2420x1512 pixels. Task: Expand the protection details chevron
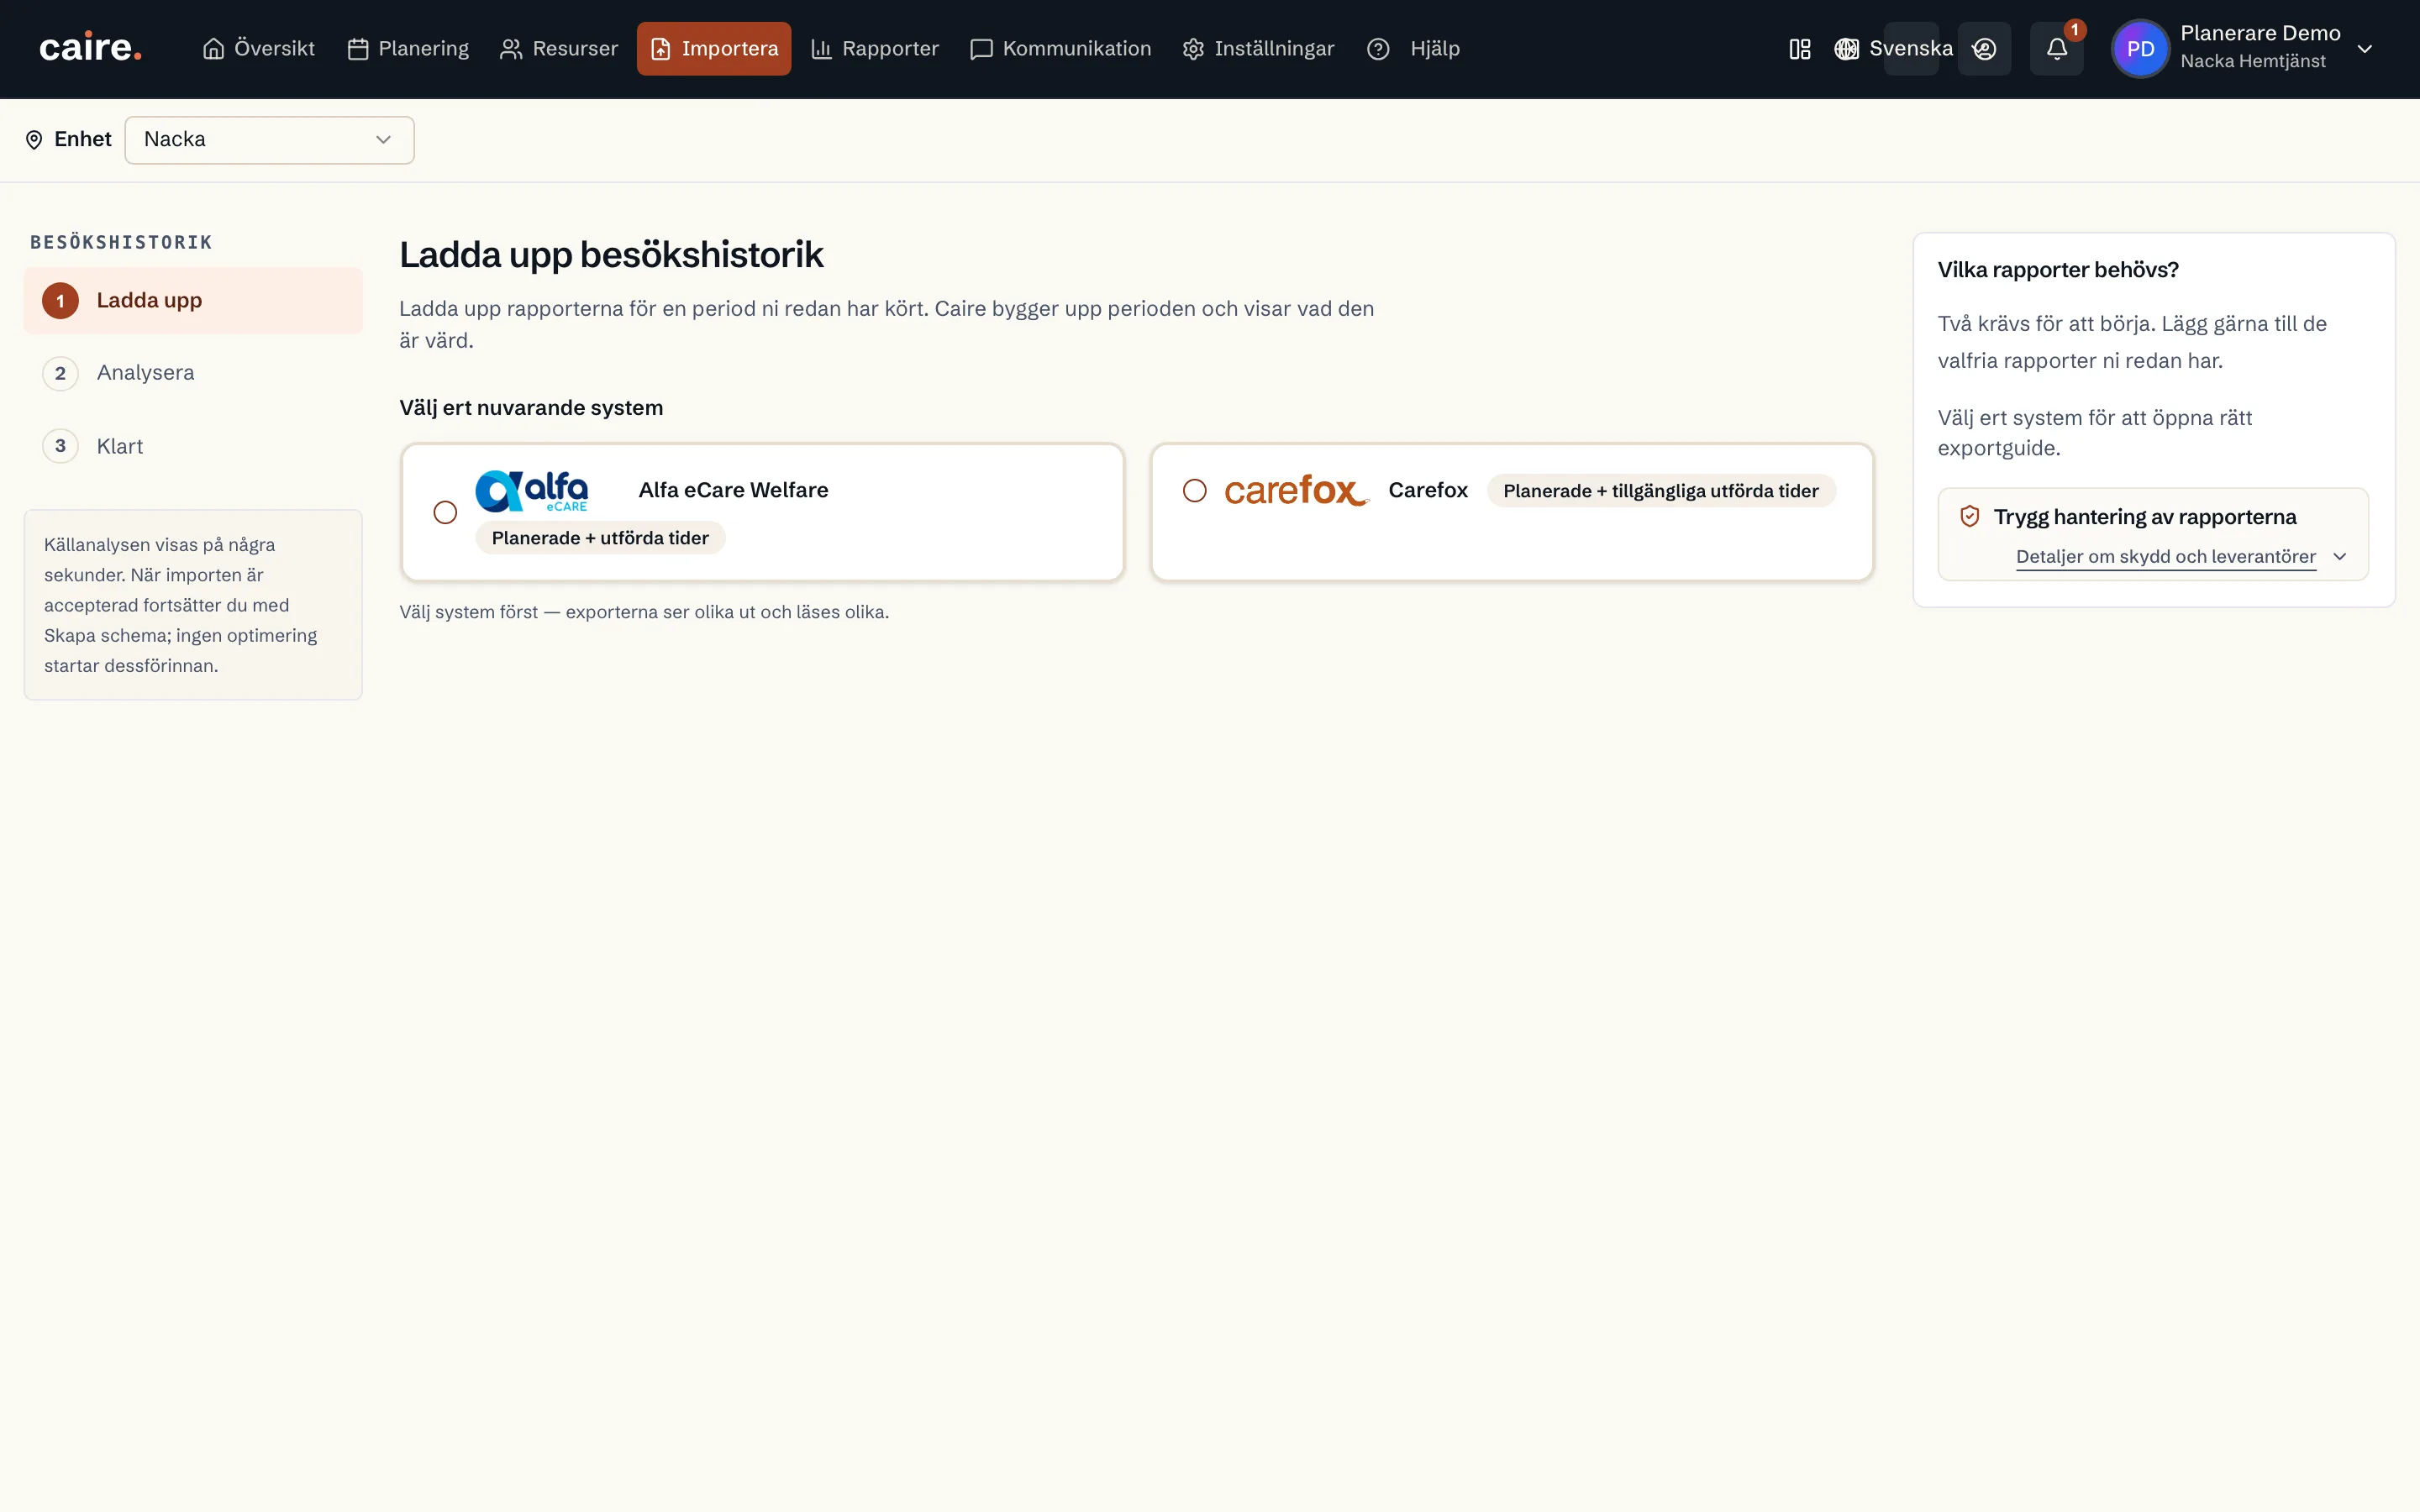pos(2340,557)
